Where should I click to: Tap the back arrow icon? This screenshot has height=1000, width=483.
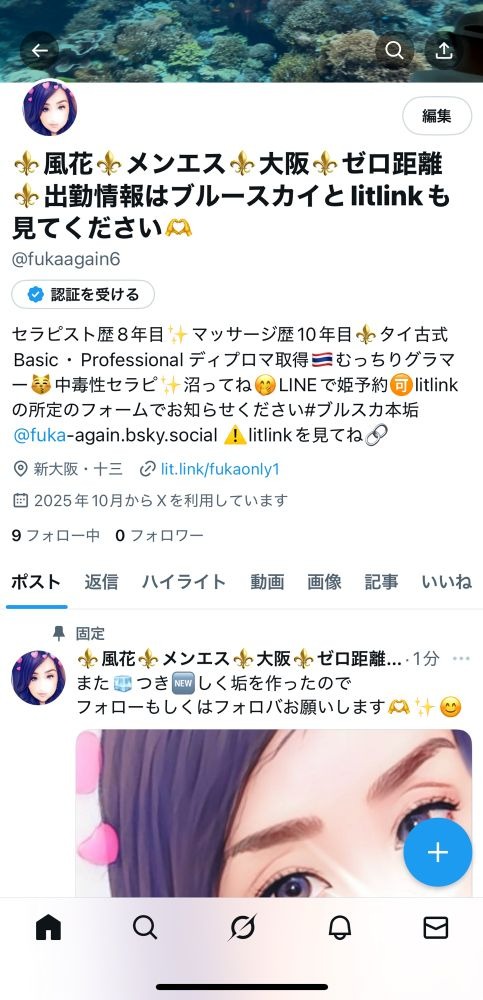[x=40, y=50]
